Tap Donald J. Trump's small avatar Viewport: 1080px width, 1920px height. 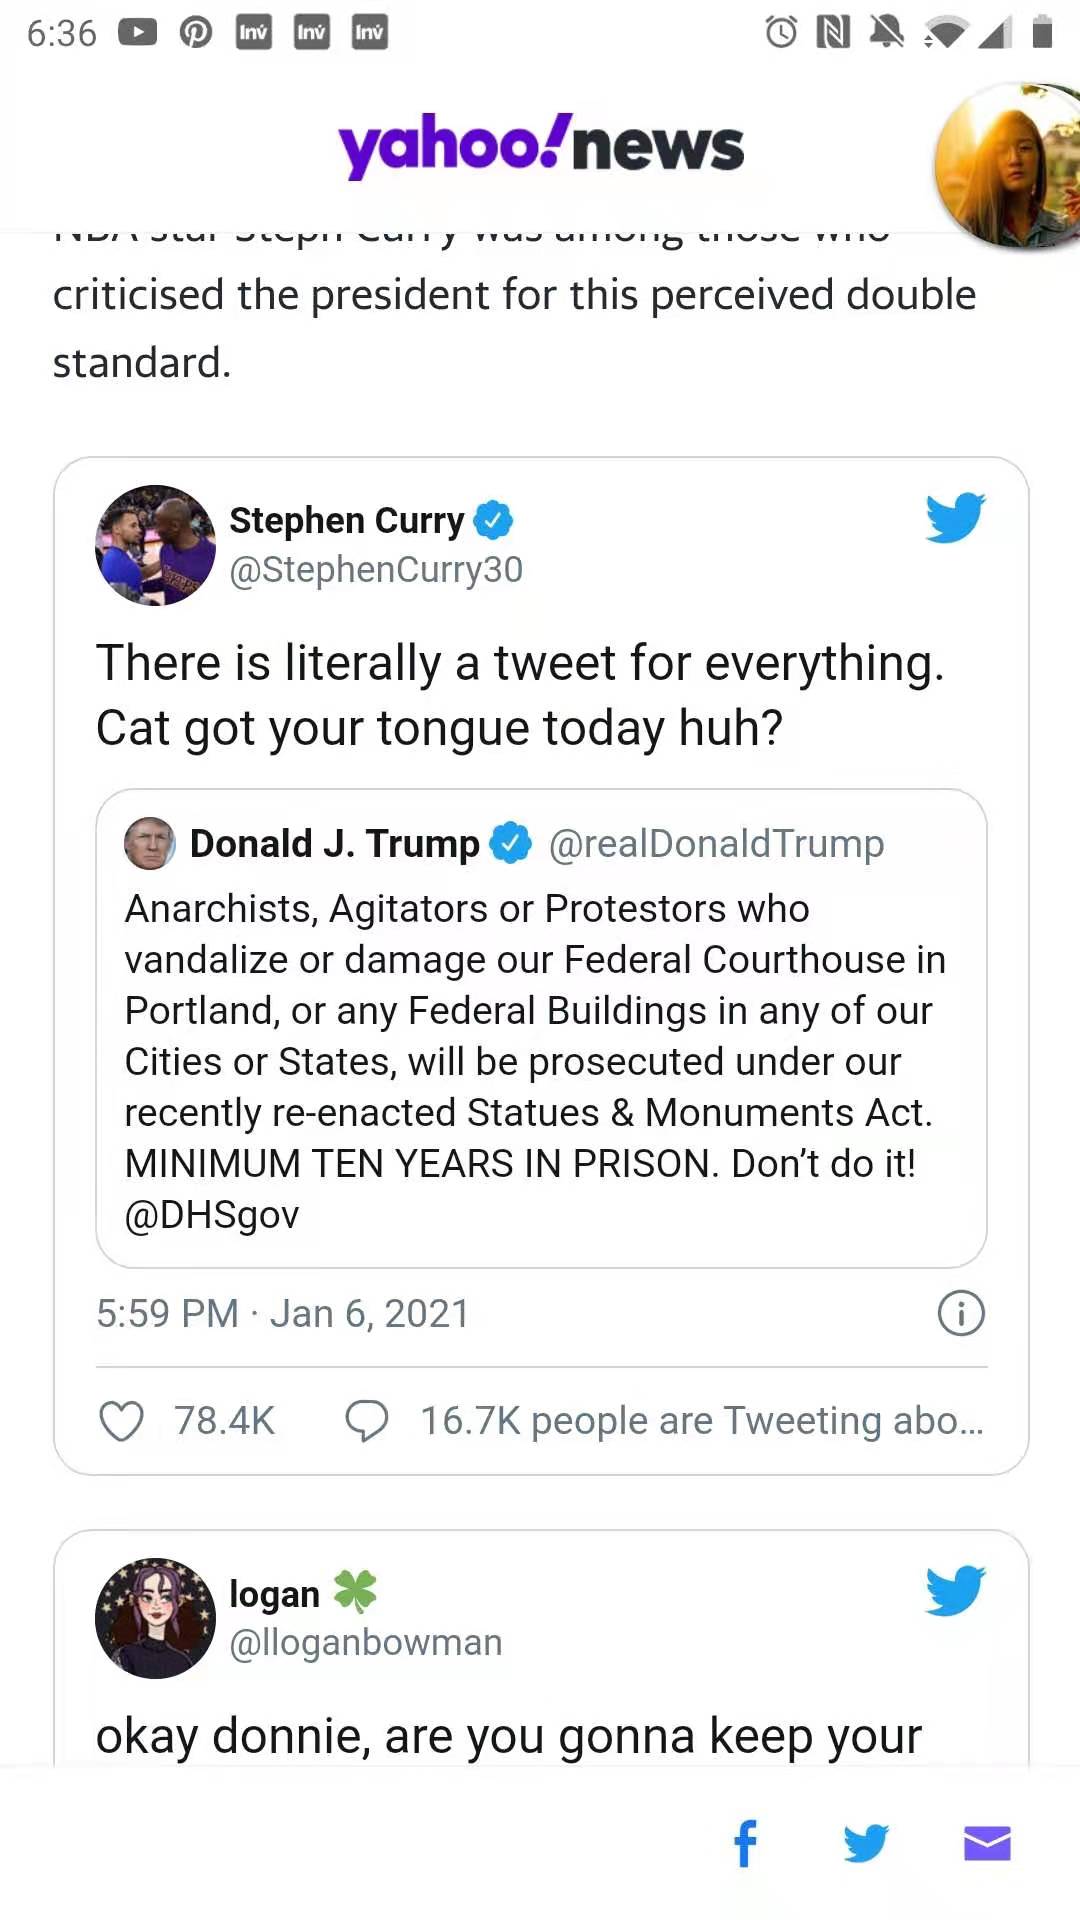(150, 843)
